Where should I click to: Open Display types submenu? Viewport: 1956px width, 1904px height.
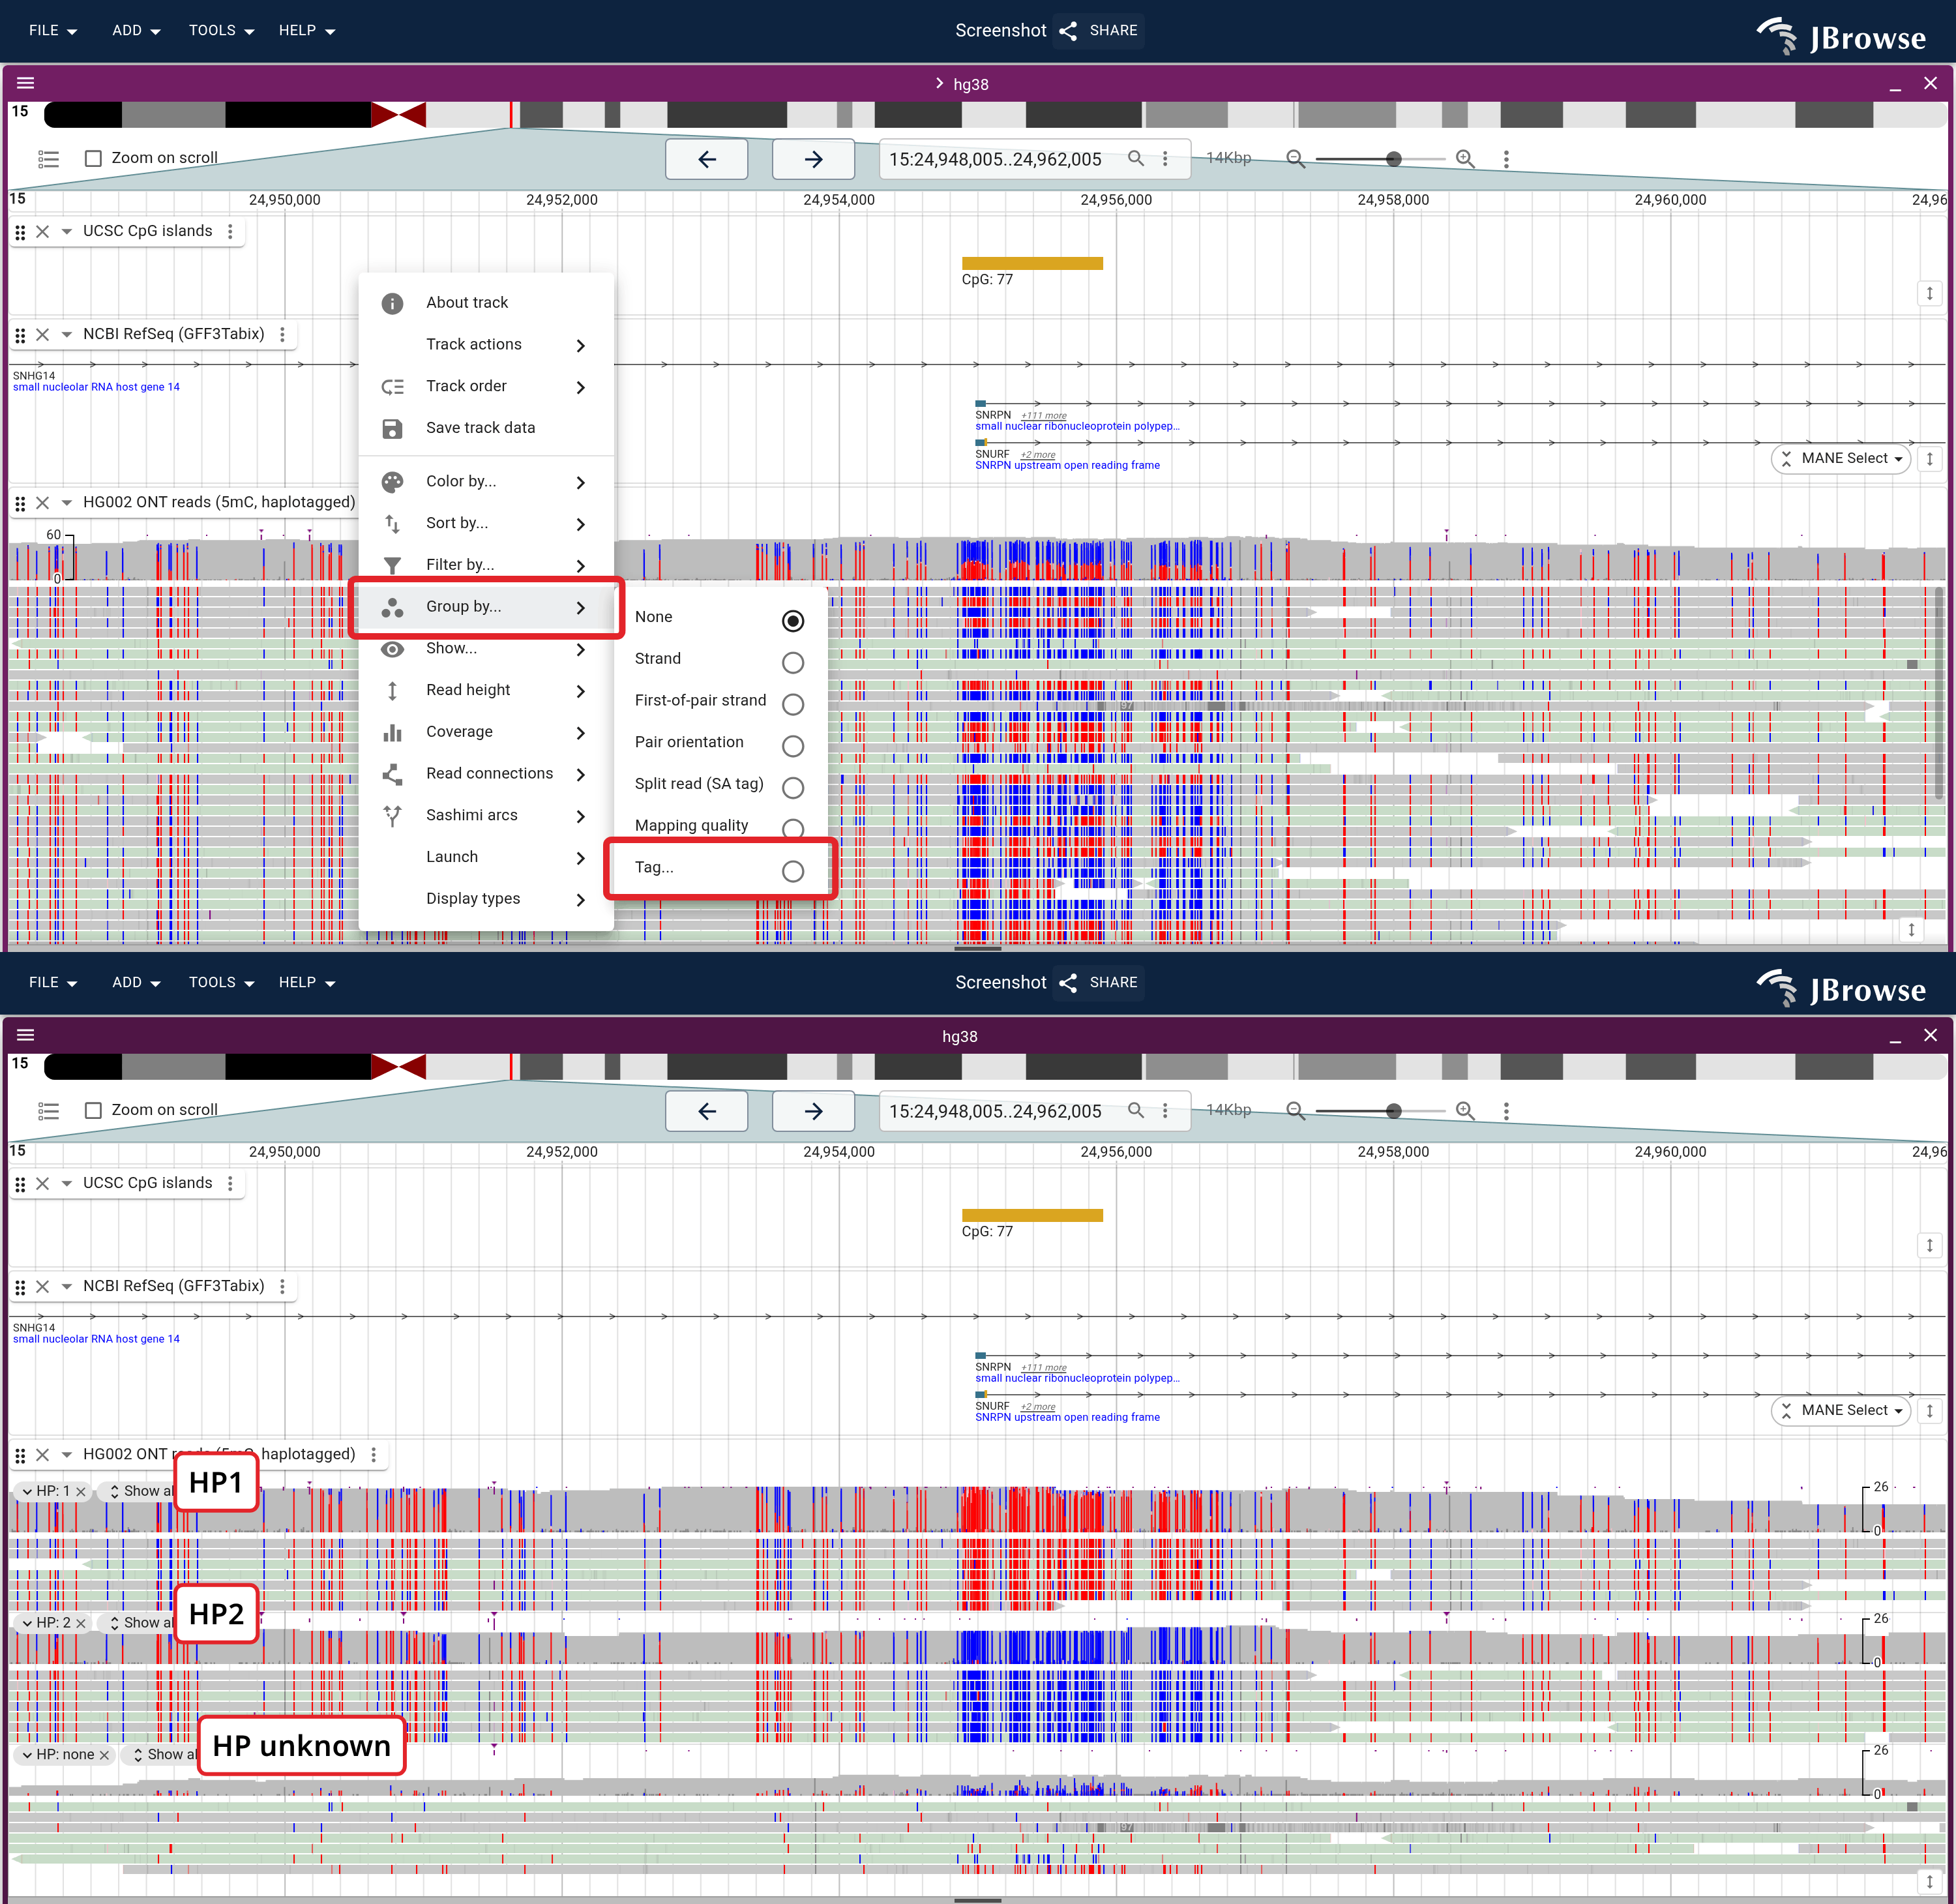coord(486,899)
